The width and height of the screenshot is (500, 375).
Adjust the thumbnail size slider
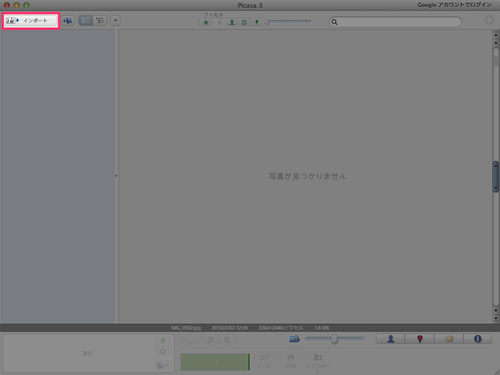334,339
